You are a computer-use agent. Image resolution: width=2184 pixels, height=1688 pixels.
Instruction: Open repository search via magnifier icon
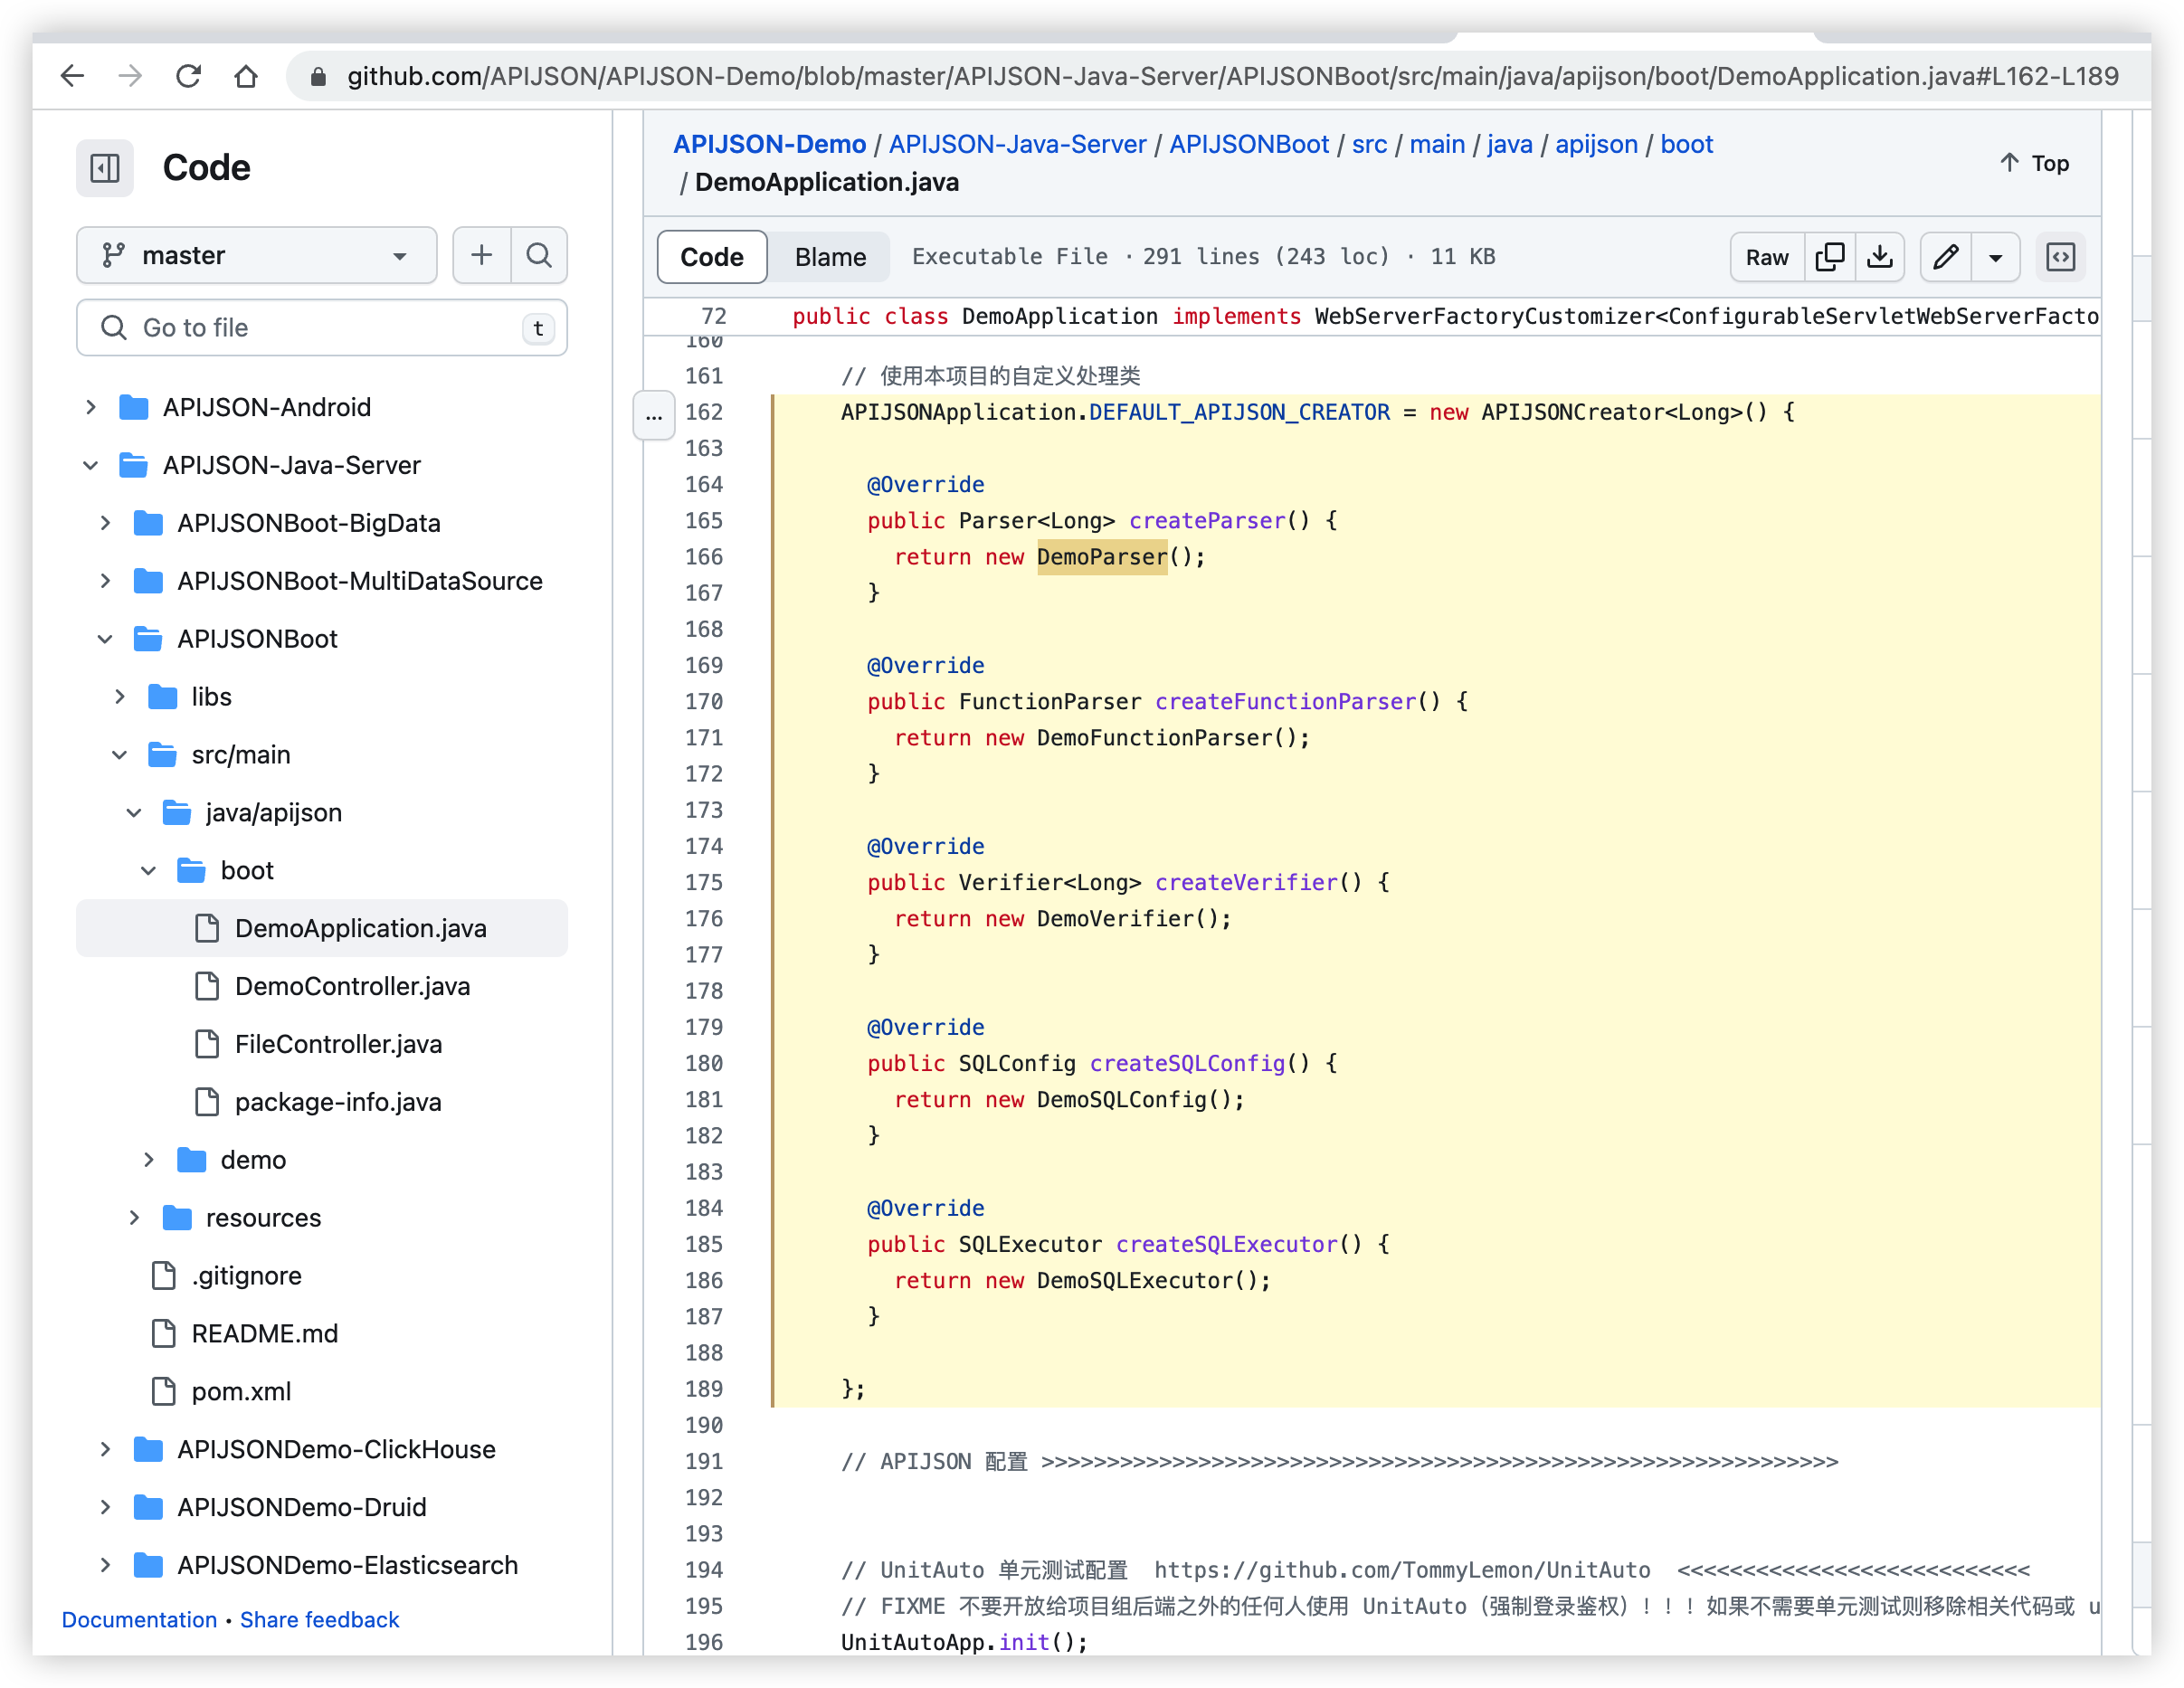(x=539, y=255)
